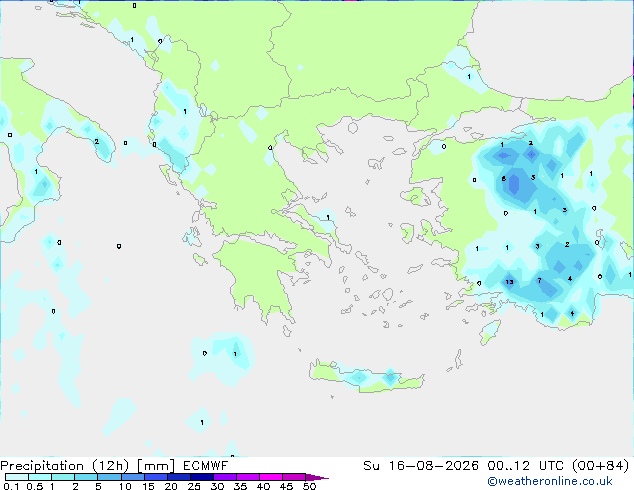Click the legend label '25'
This screenshot has width=634, height=490.
[194, 486]
